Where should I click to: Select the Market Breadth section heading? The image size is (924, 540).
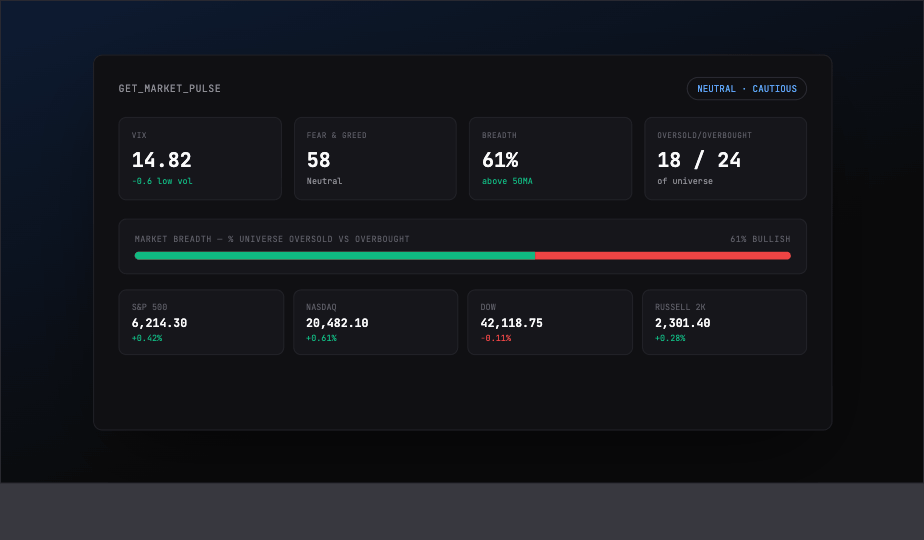click(272, 239)
